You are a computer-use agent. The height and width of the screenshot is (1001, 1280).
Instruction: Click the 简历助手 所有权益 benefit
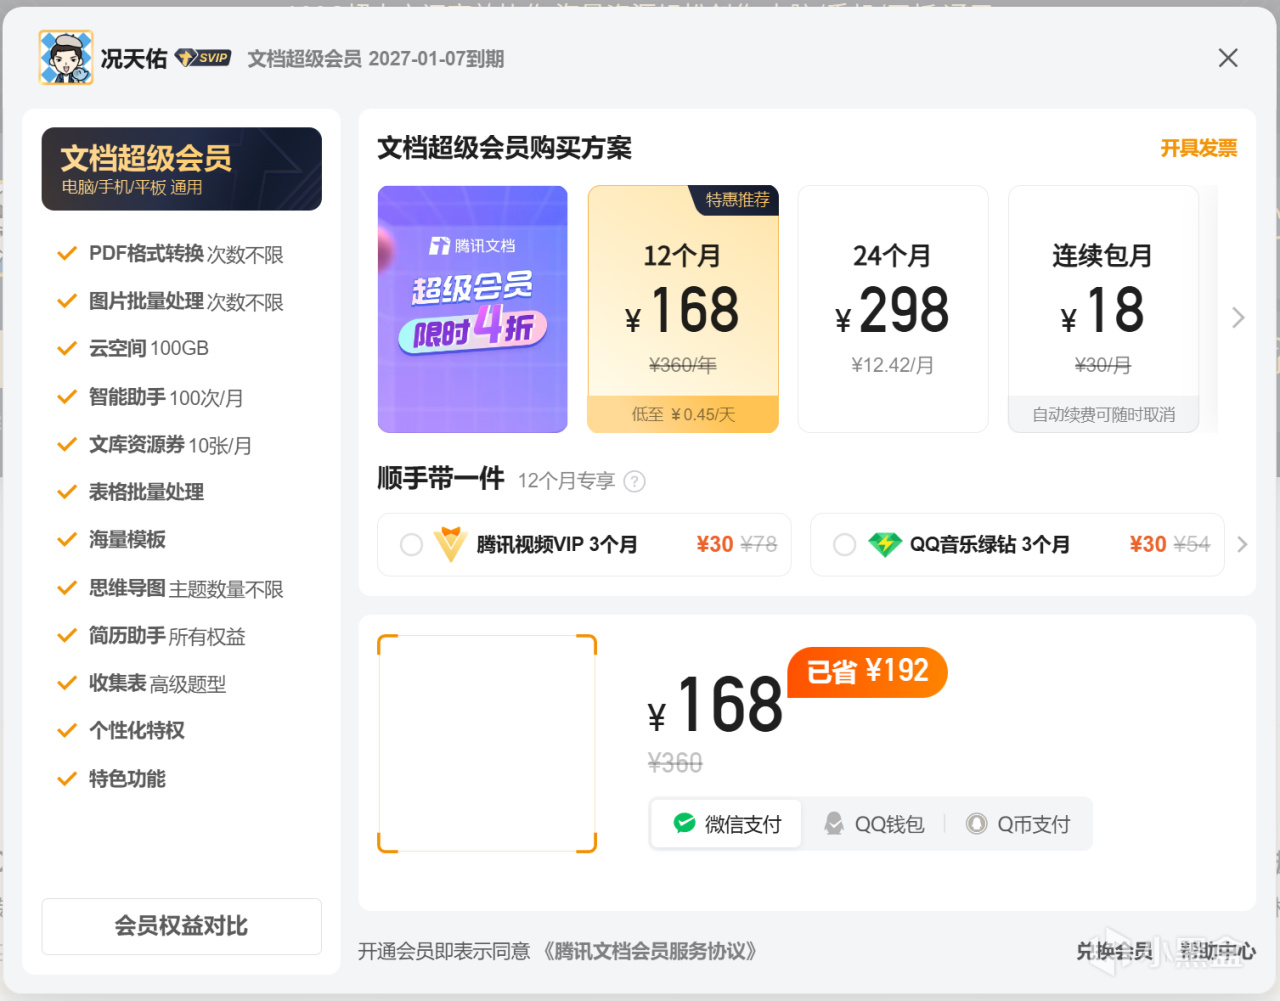(x=152, y=636)
